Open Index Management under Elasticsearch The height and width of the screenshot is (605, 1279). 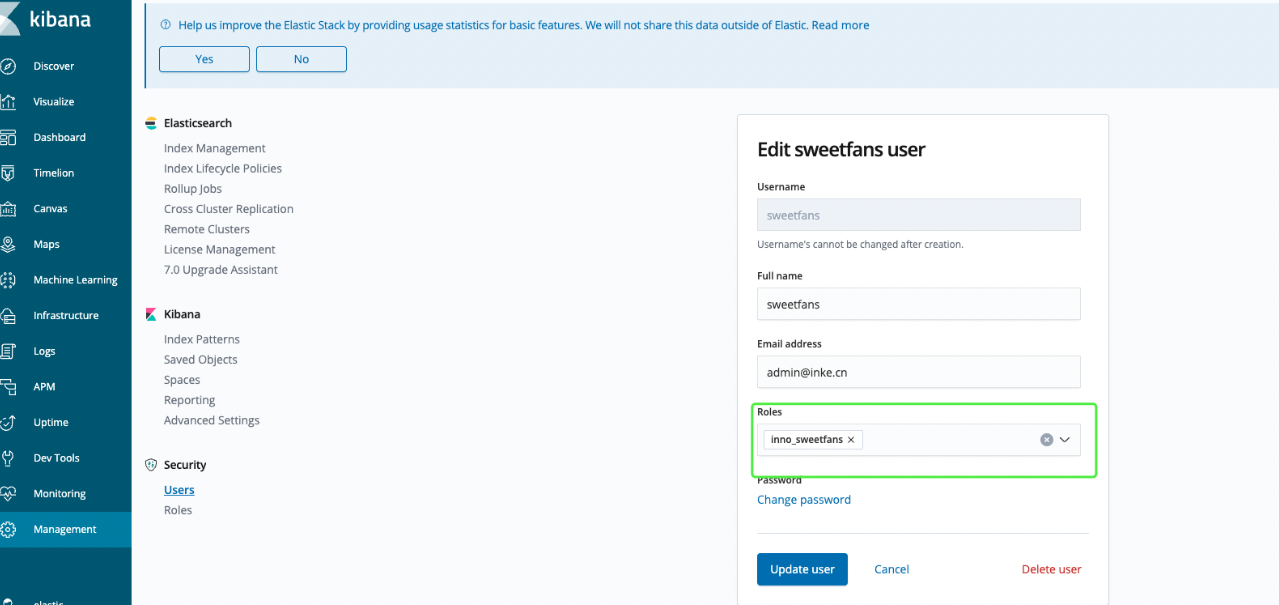point(214,148)
